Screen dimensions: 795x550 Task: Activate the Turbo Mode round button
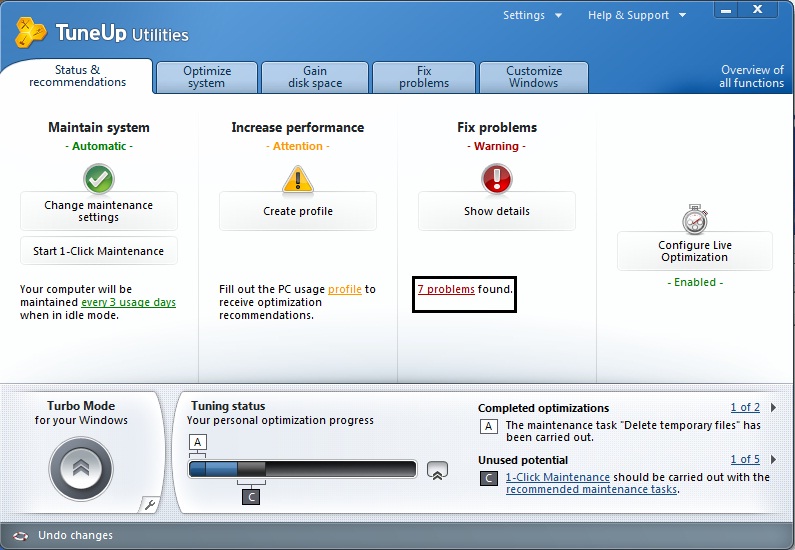tap(81, 468)
